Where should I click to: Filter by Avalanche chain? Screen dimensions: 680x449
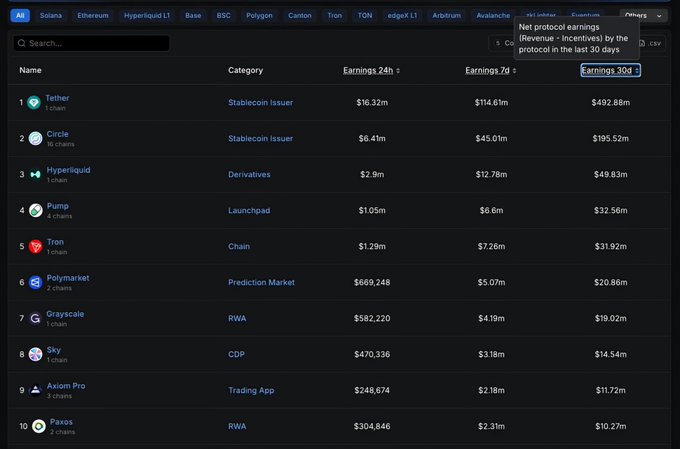point(493,16)
